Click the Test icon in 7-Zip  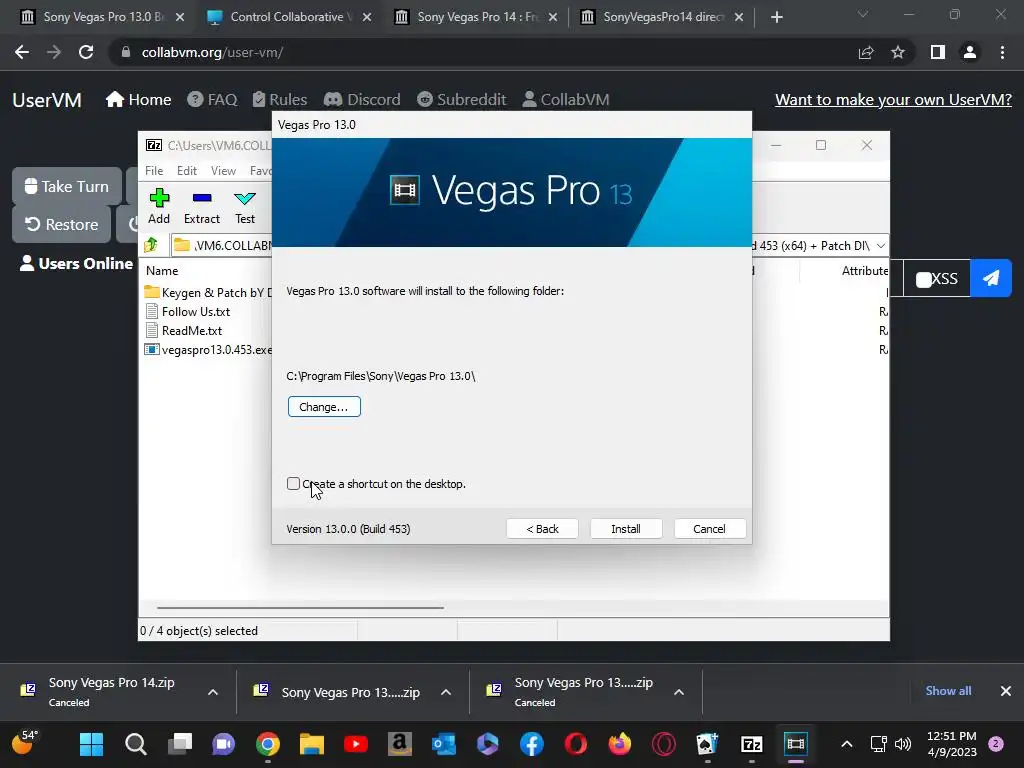(x=245, y=206)
